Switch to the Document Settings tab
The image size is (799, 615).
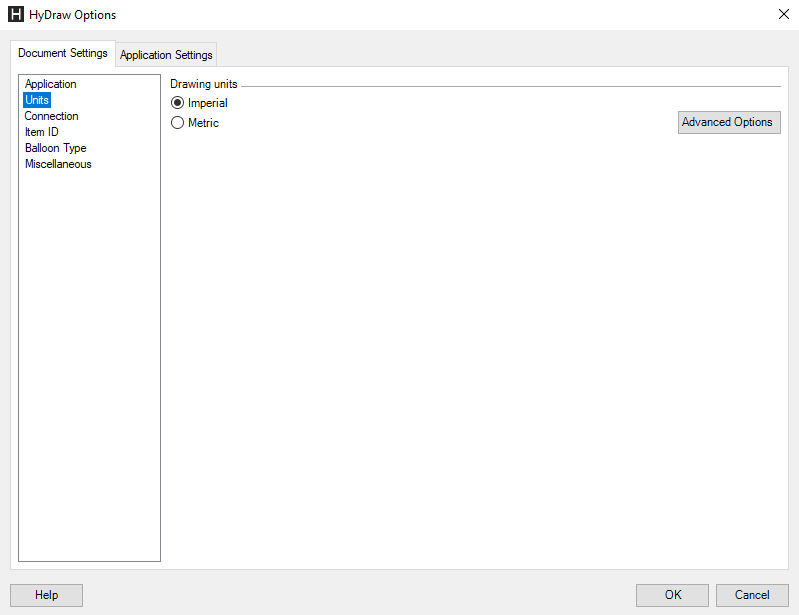click(x=63, y=53)
